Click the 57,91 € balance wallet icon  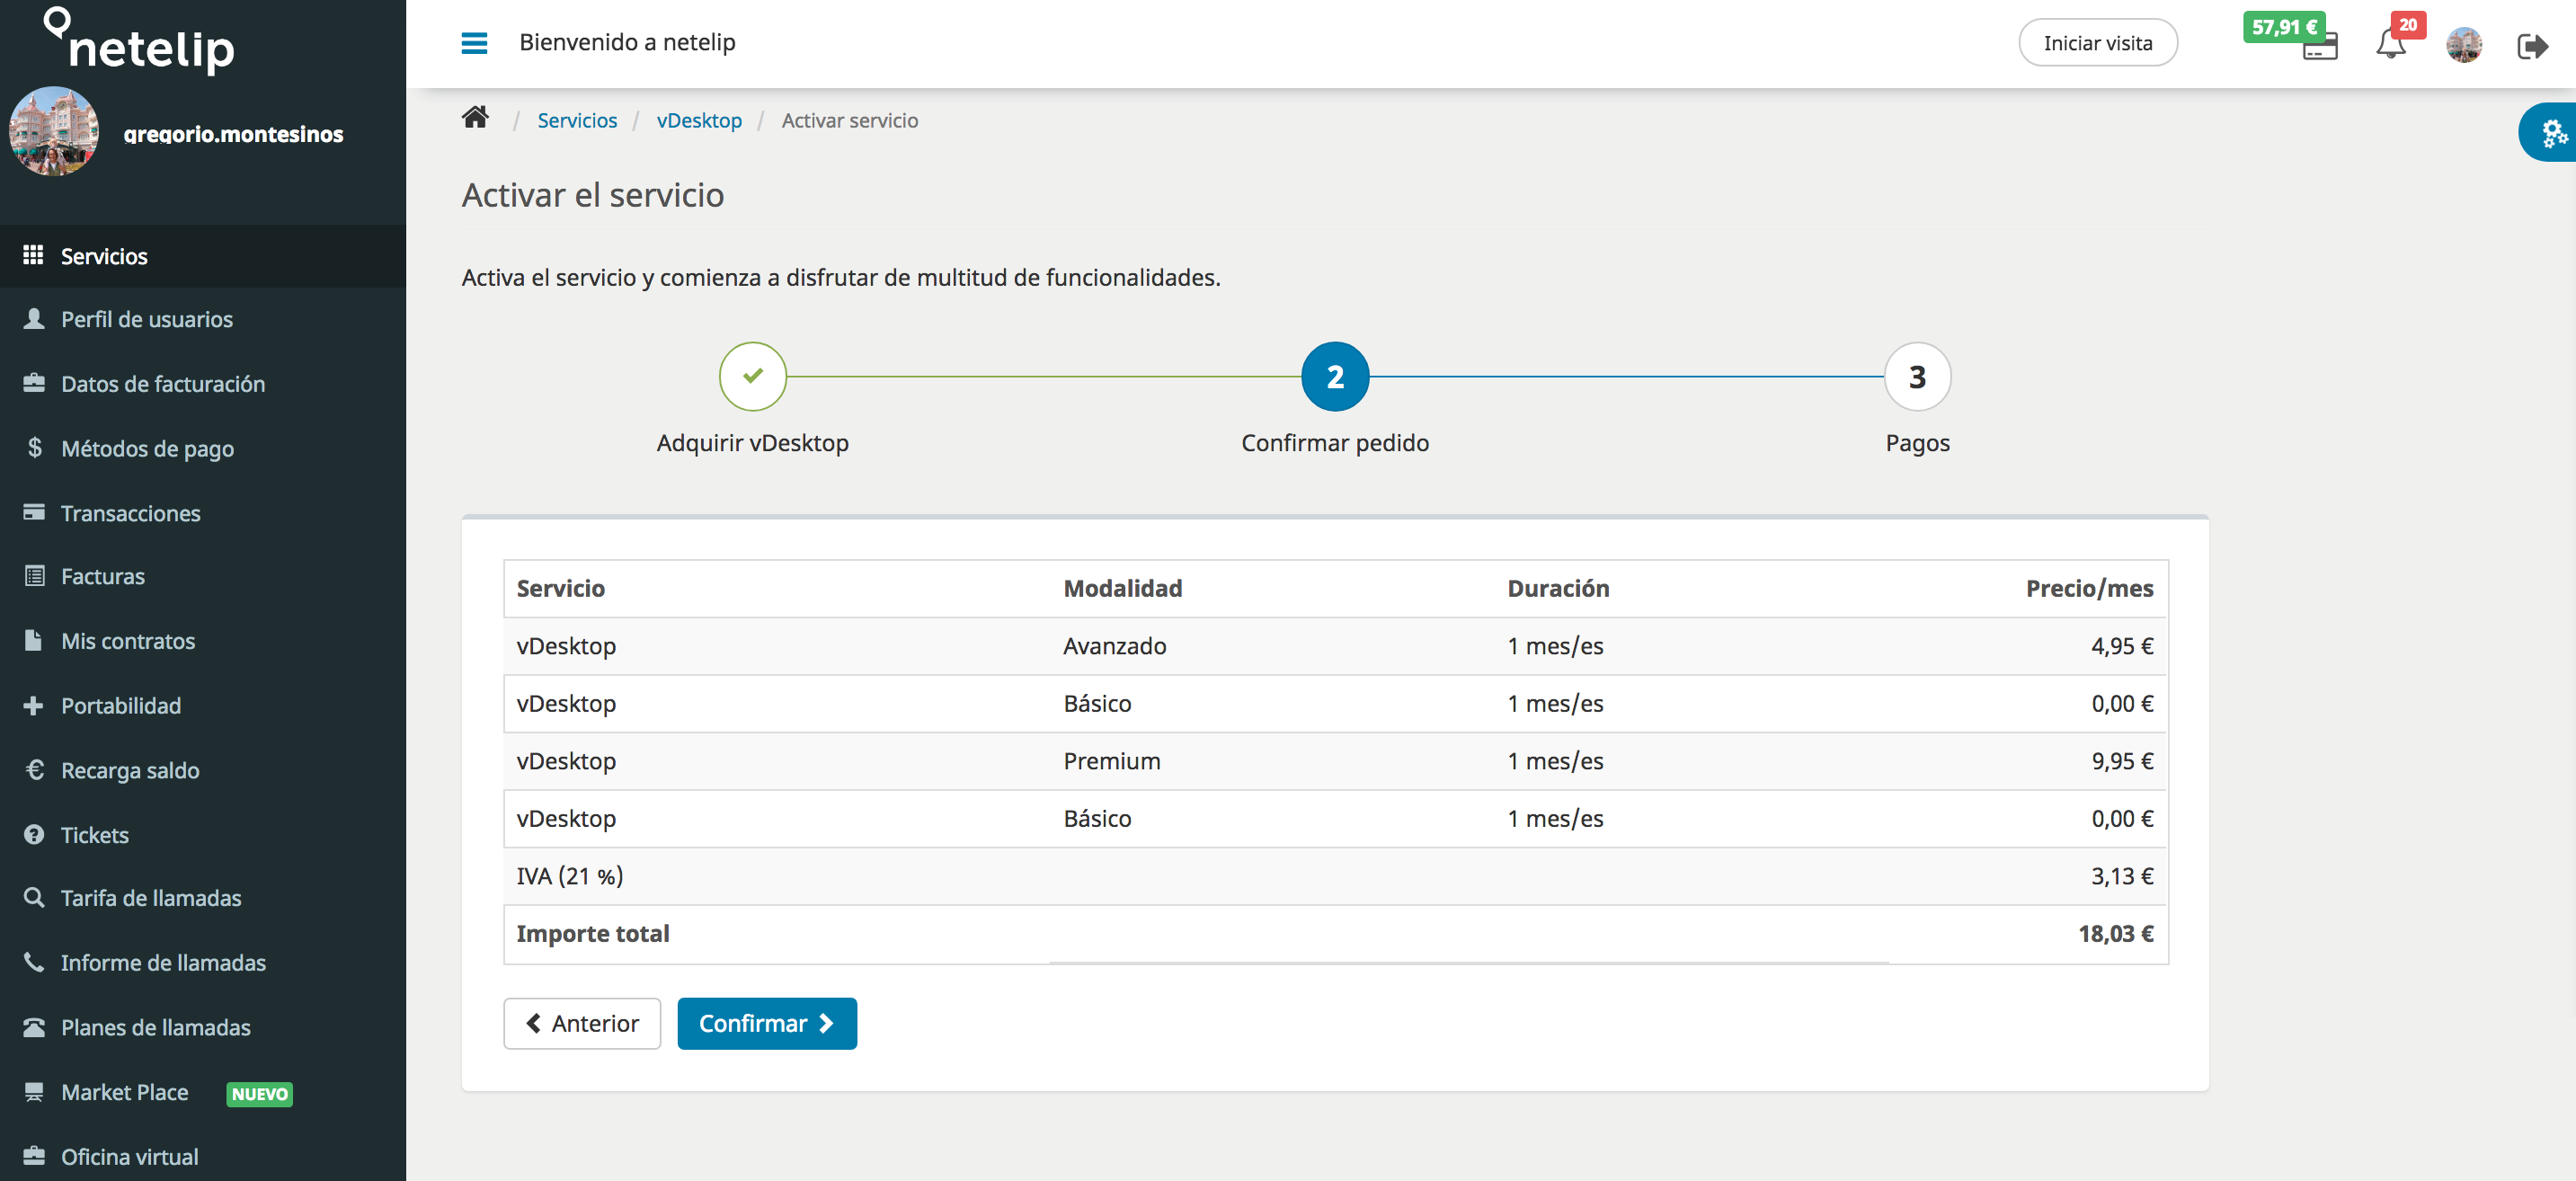(x=2319, y=46)
